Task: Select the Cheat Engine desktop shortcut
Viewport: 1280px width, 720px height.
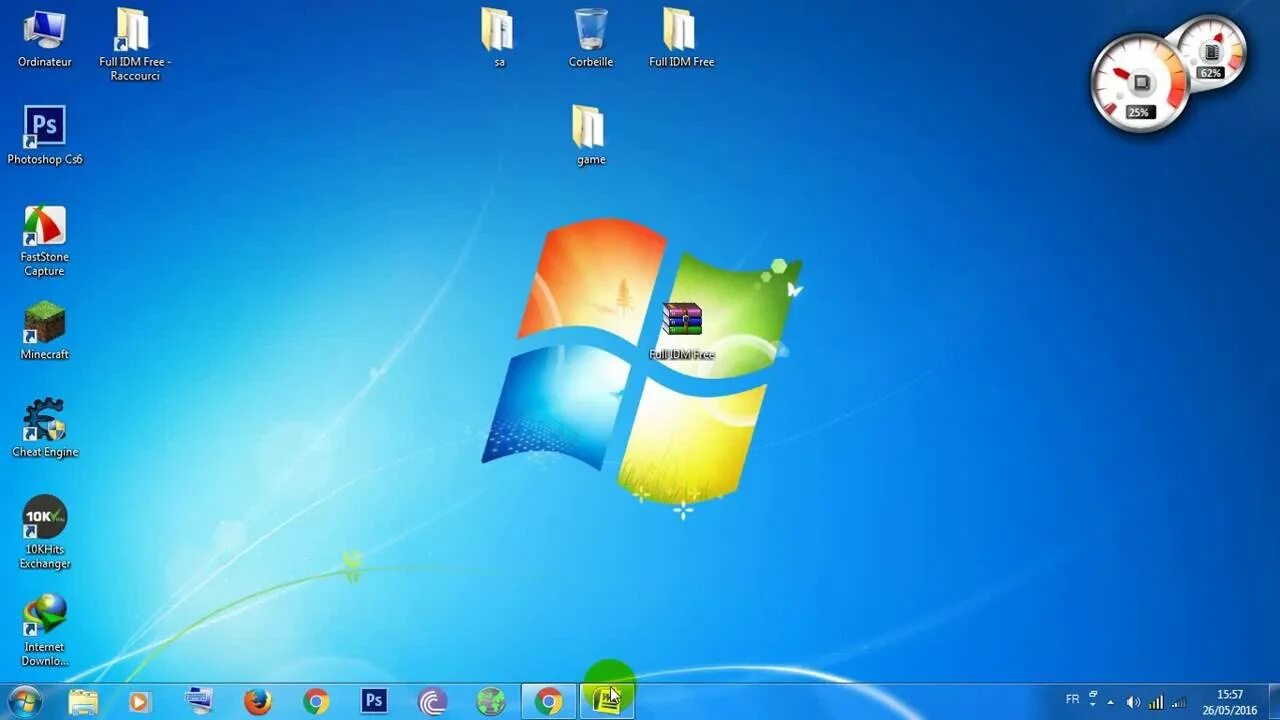Action: (45, 428)
